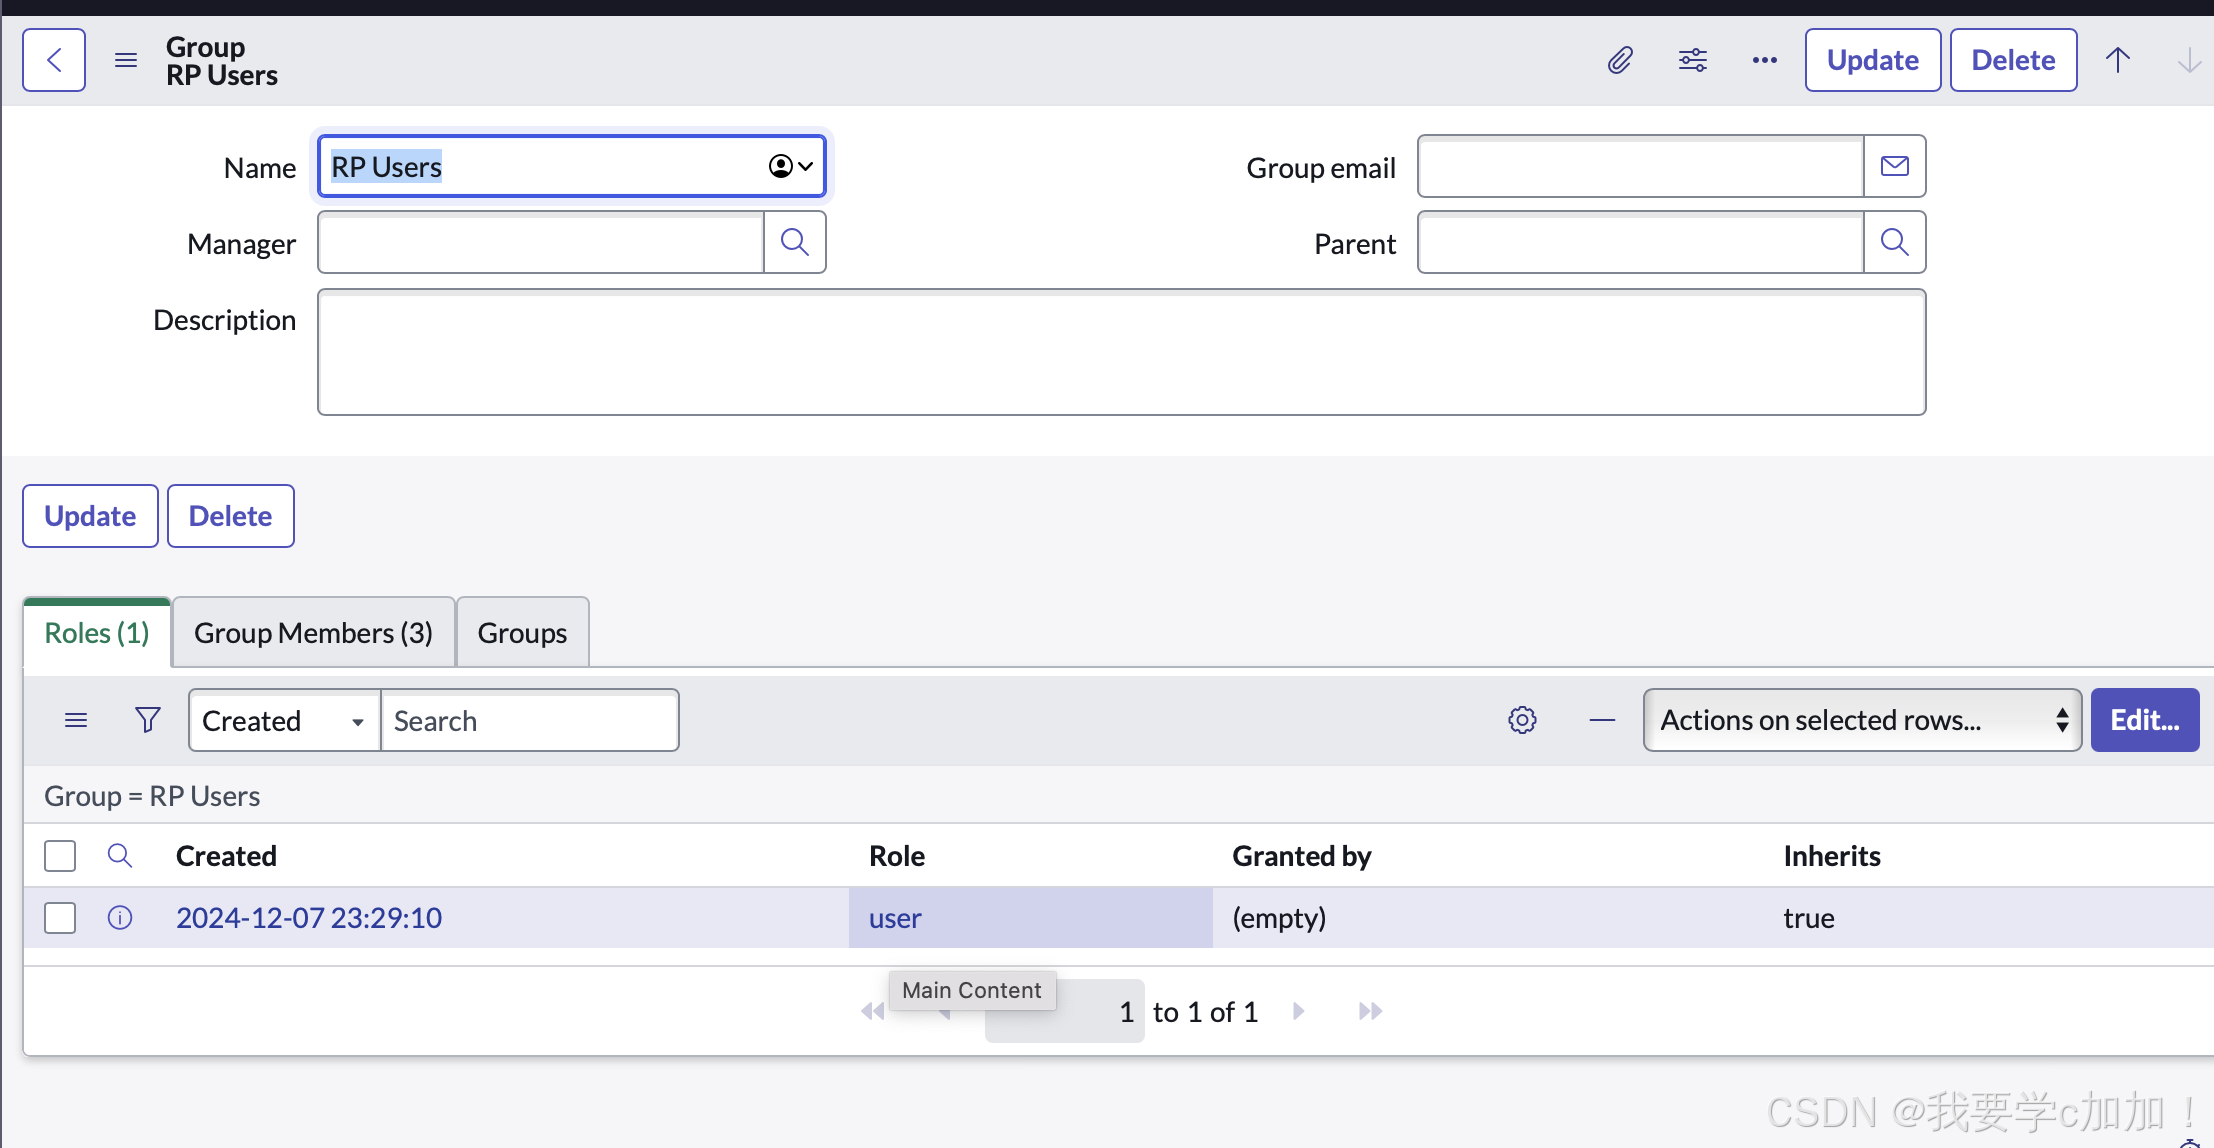Viewport: 2214px width, 1148px height.
Task: Click the list personalize gear icon
Action: pos(1522,720)
